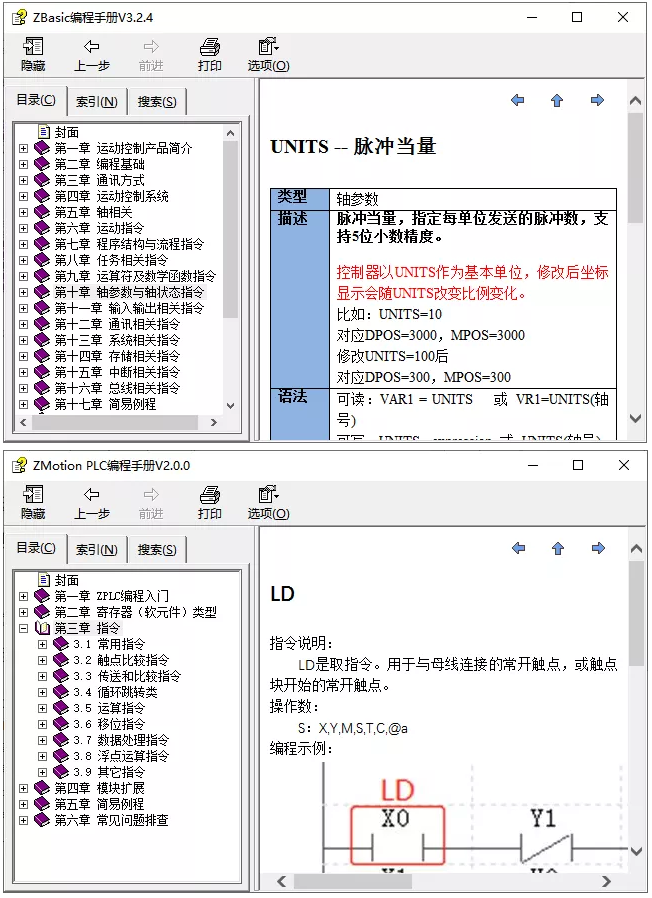Screen dimensions: 652x898
Task: Expand 第十四章 存储相关指令 node
Action: click(x=23, y=356)
